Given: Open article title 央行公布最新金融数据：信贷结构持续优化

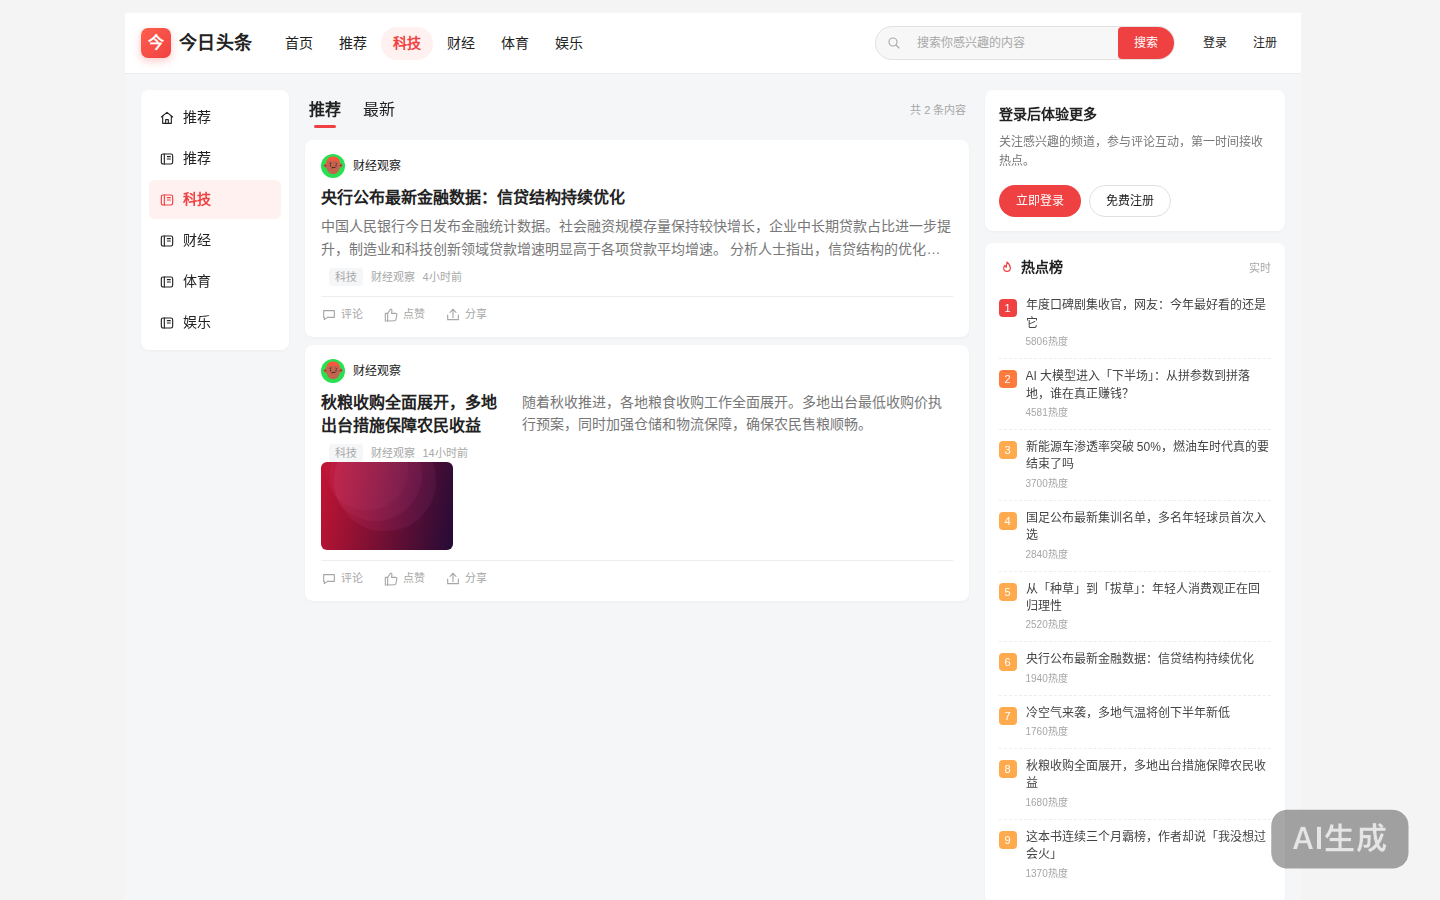Looking at the screenshot, I should [x=473, y=198].
